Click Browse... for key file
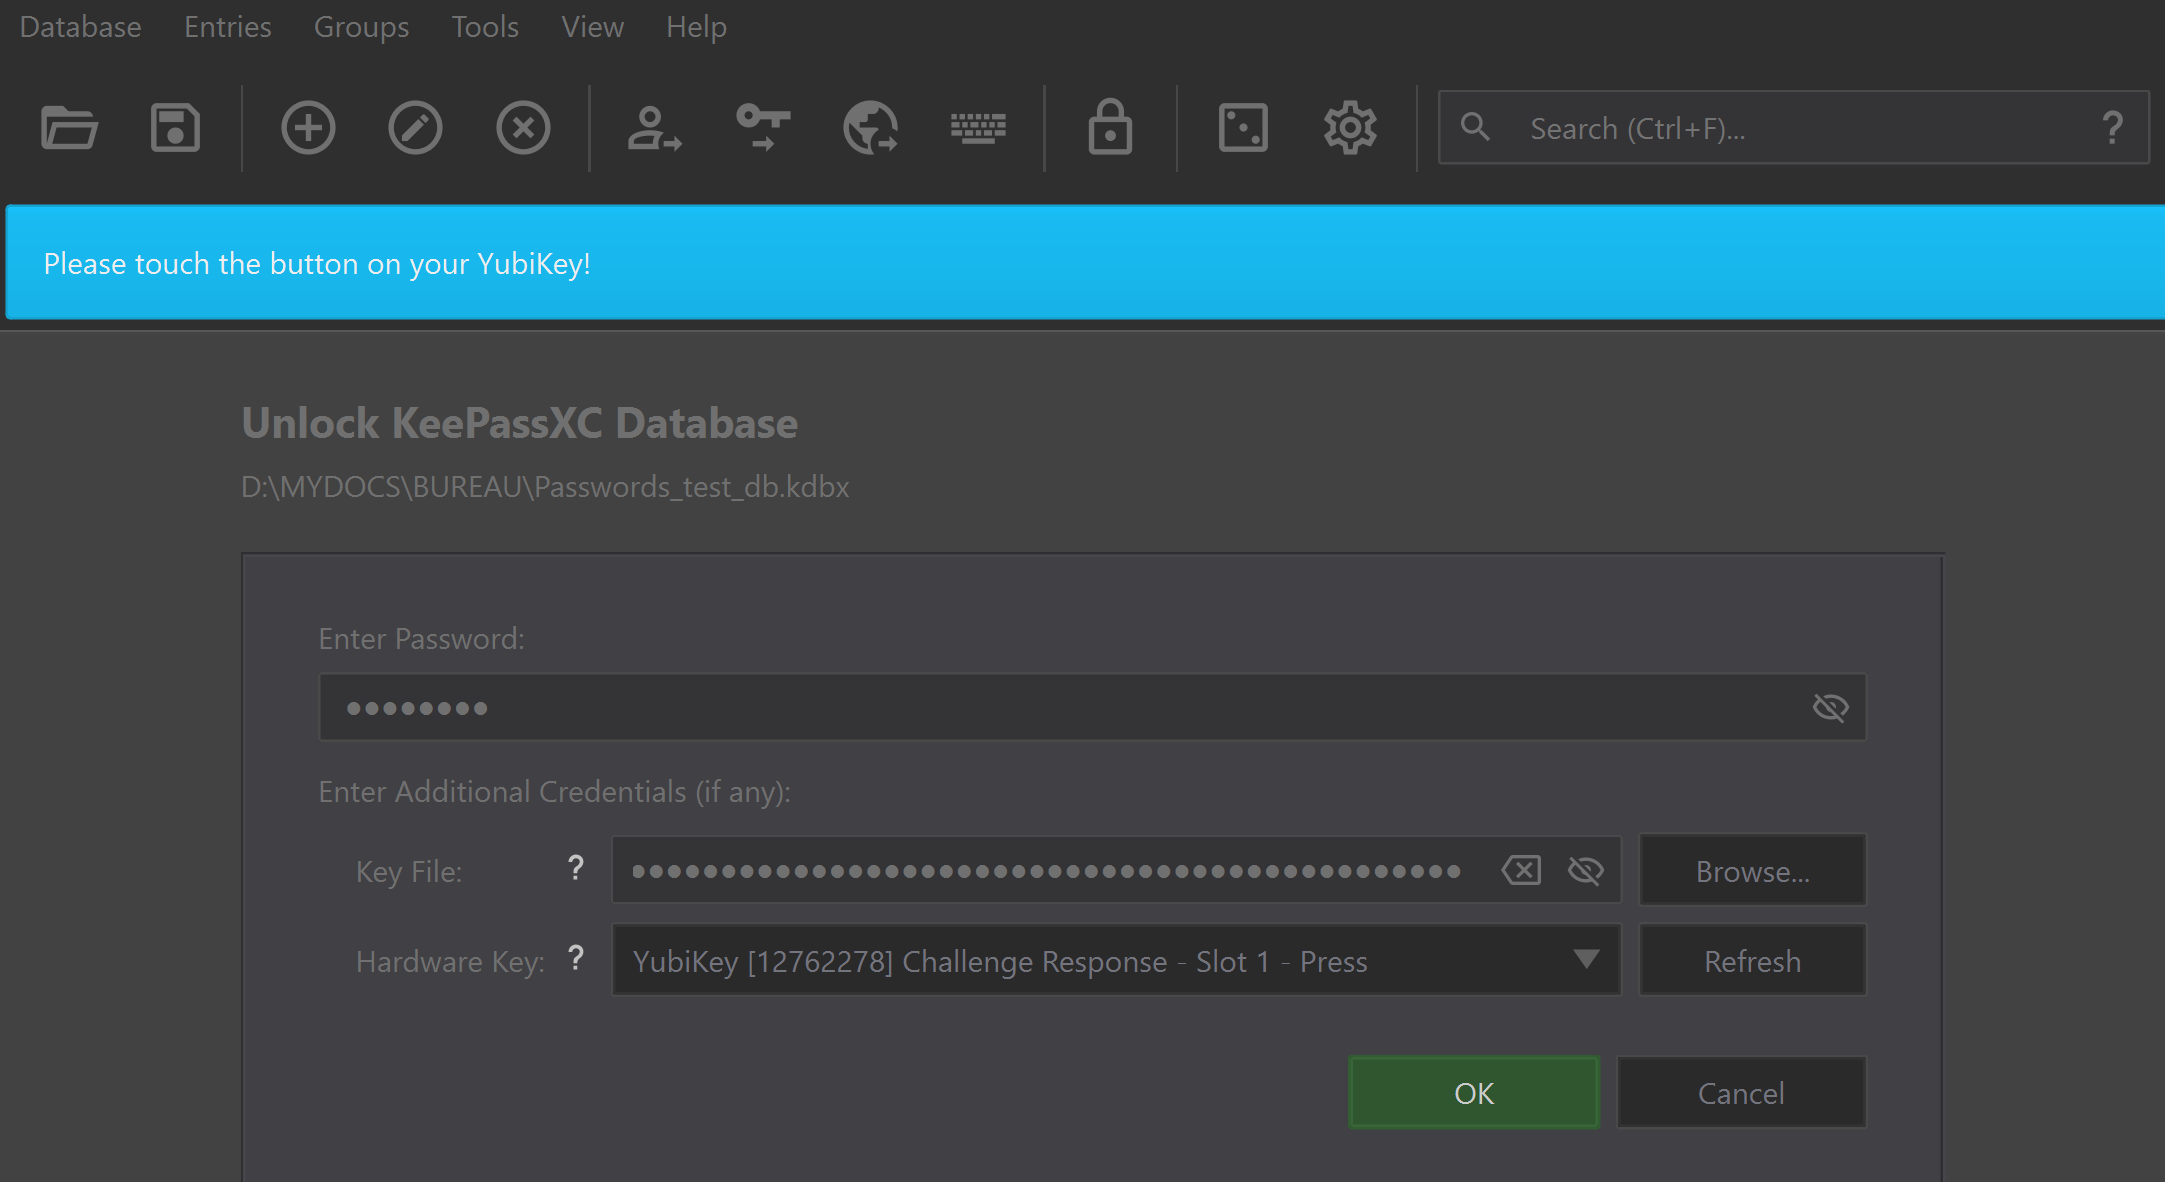Viewport: 2165px width, 1182px height. (x=1752, y=870)
